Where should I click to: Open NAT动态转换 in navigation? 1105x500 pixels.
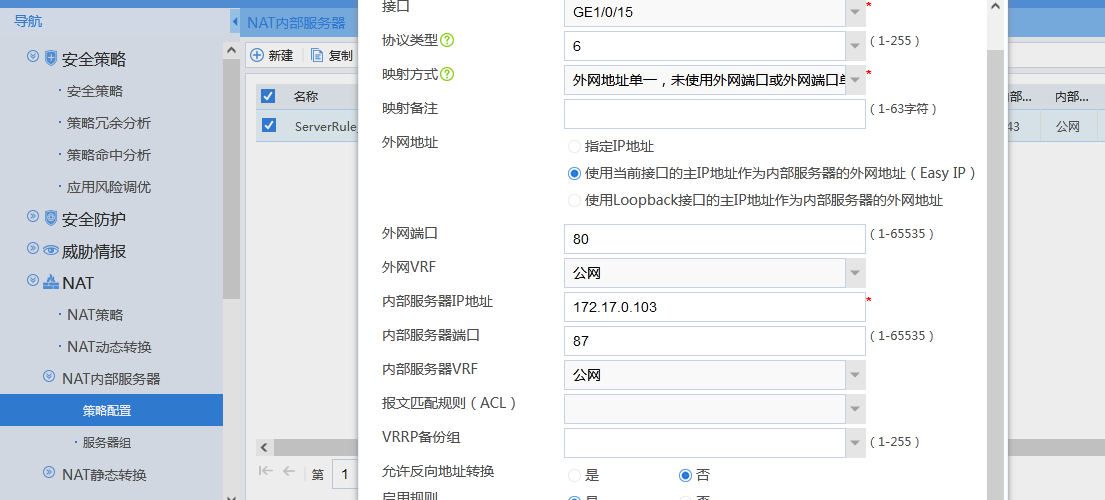pyautogui.click(x=109, y=347)
